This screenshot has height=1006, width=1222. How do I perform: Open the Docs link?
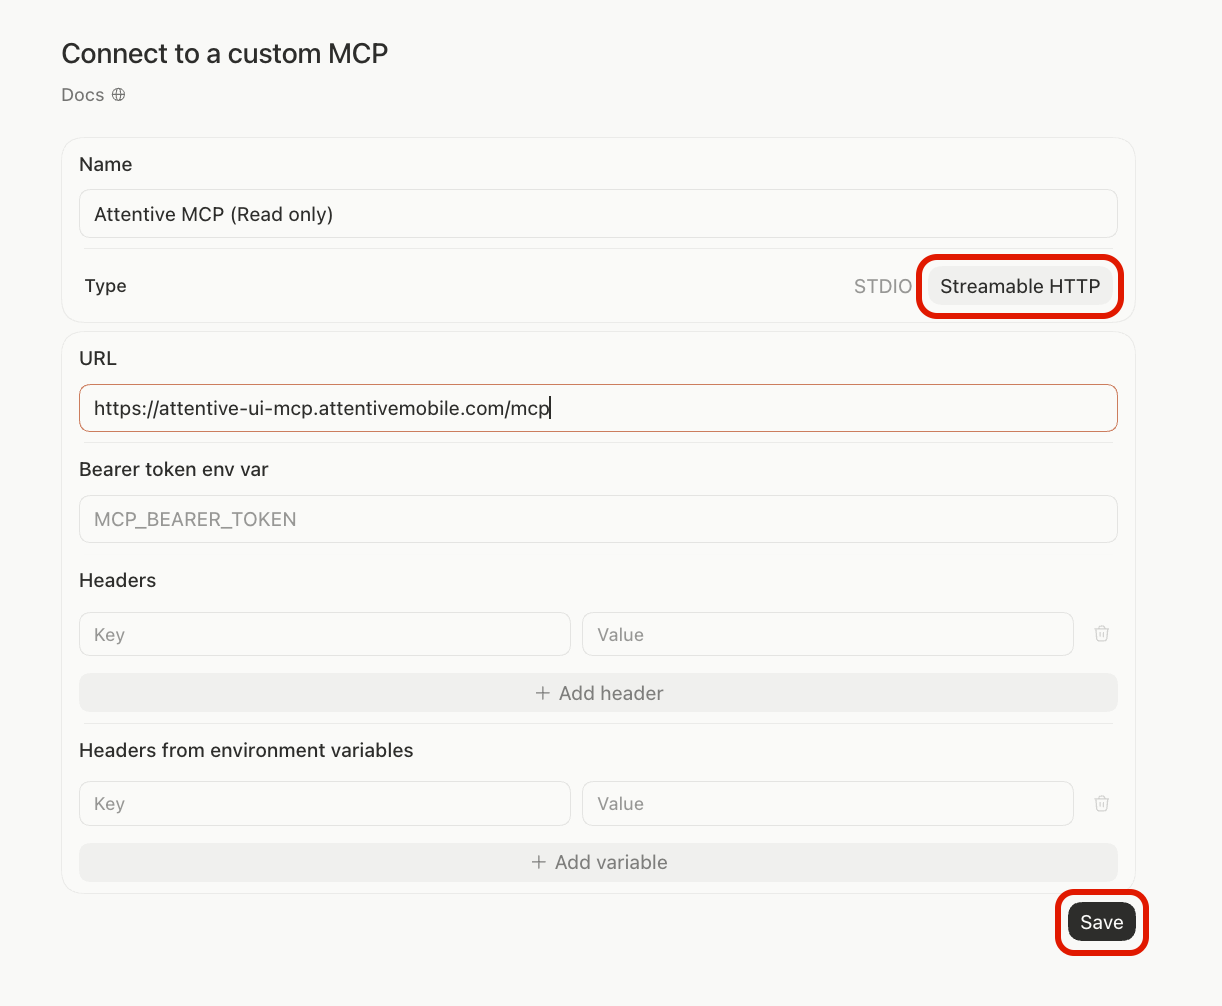83,95
